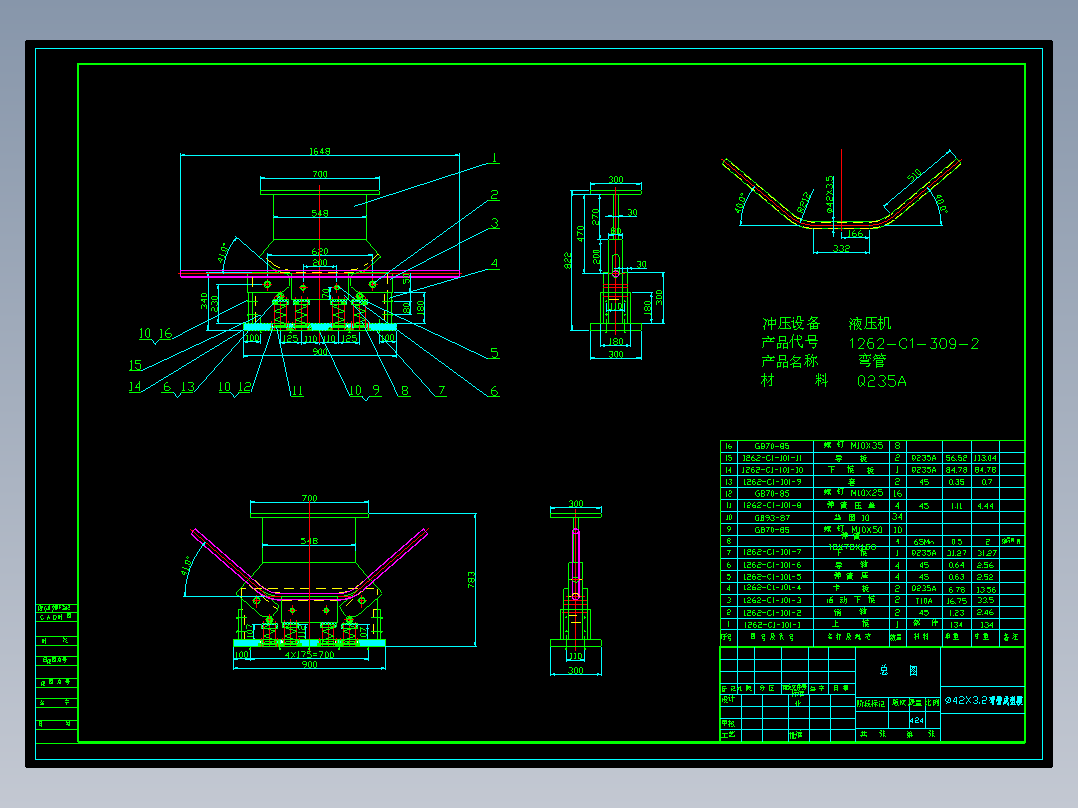Select the 螺钉 M10X50 name cell
The image size is (1078, 808).
click(x=852, y=530)
